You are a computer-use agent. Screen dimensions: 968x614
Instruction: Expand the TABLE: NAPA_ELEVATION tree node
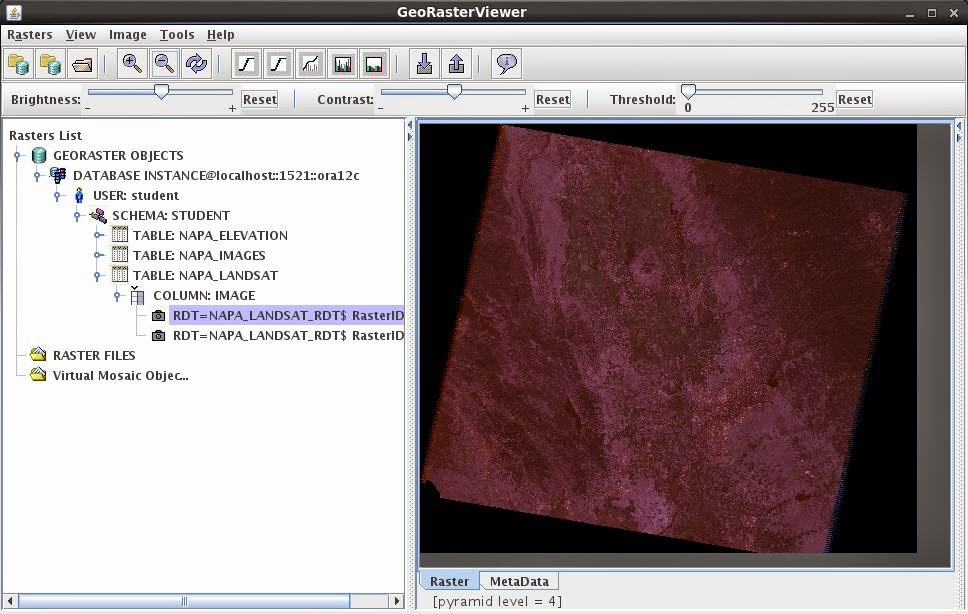point(98,235)
